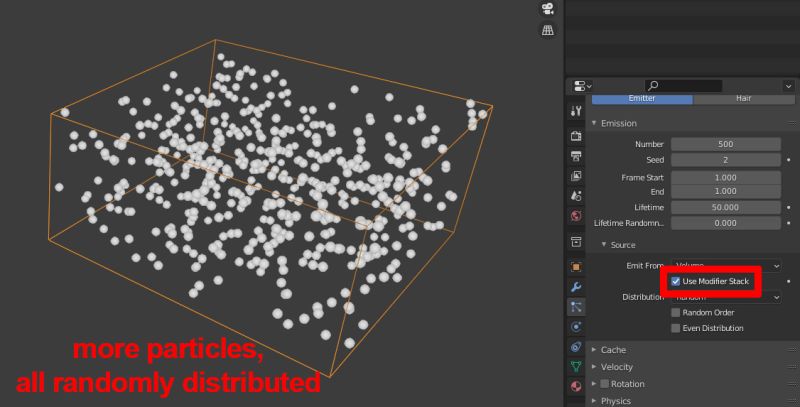Open the Particles properties tab
The width and height of the screenshot is (800, 407).
[x=576, y=307]
